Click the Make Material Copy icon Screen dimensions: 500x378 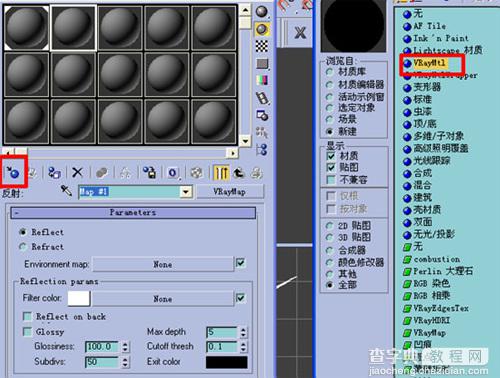tap(101, 173)
